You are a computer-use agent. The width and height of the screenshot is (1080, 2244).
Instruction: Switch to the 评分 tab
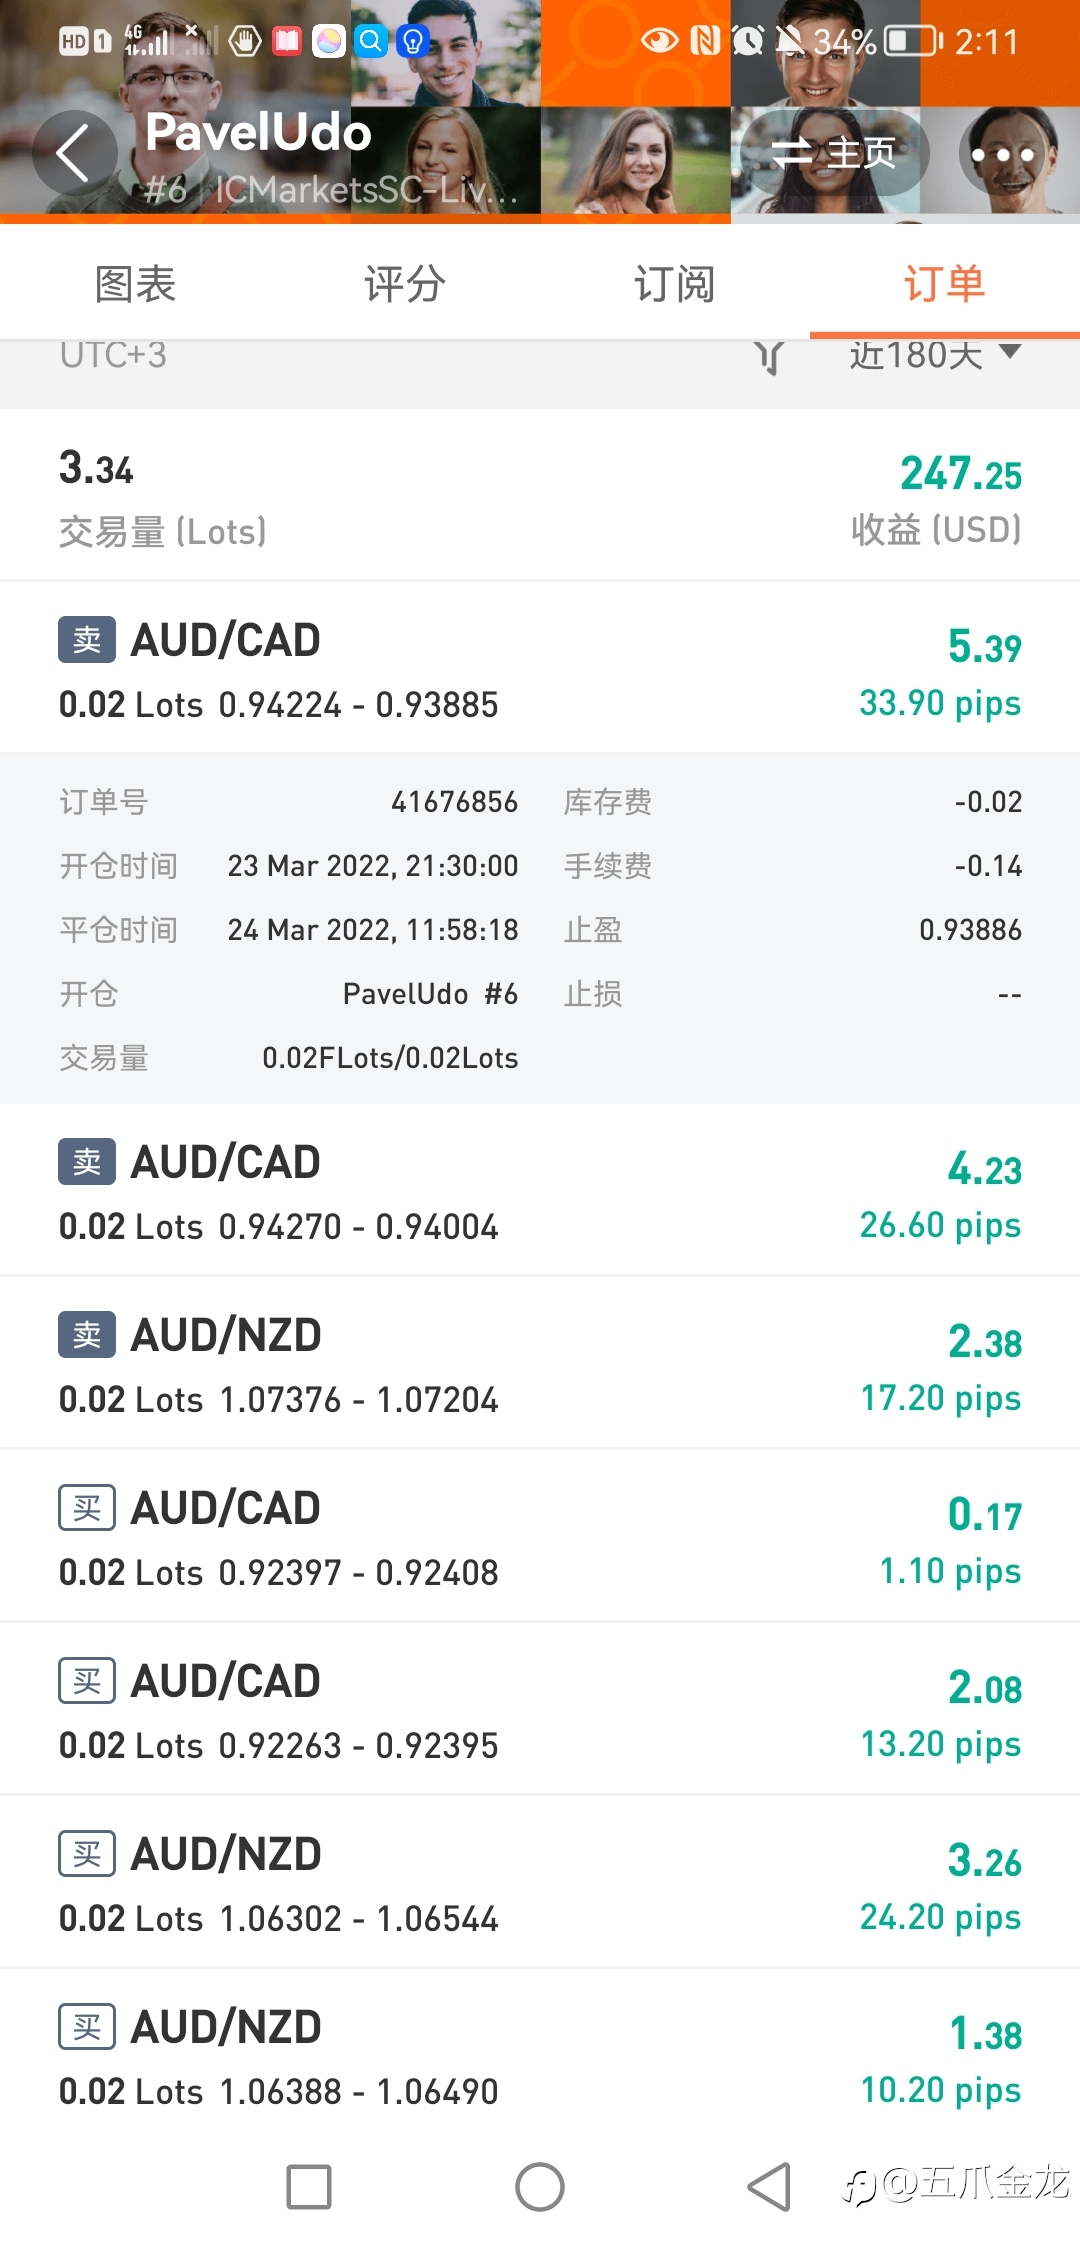click(405, 284)
